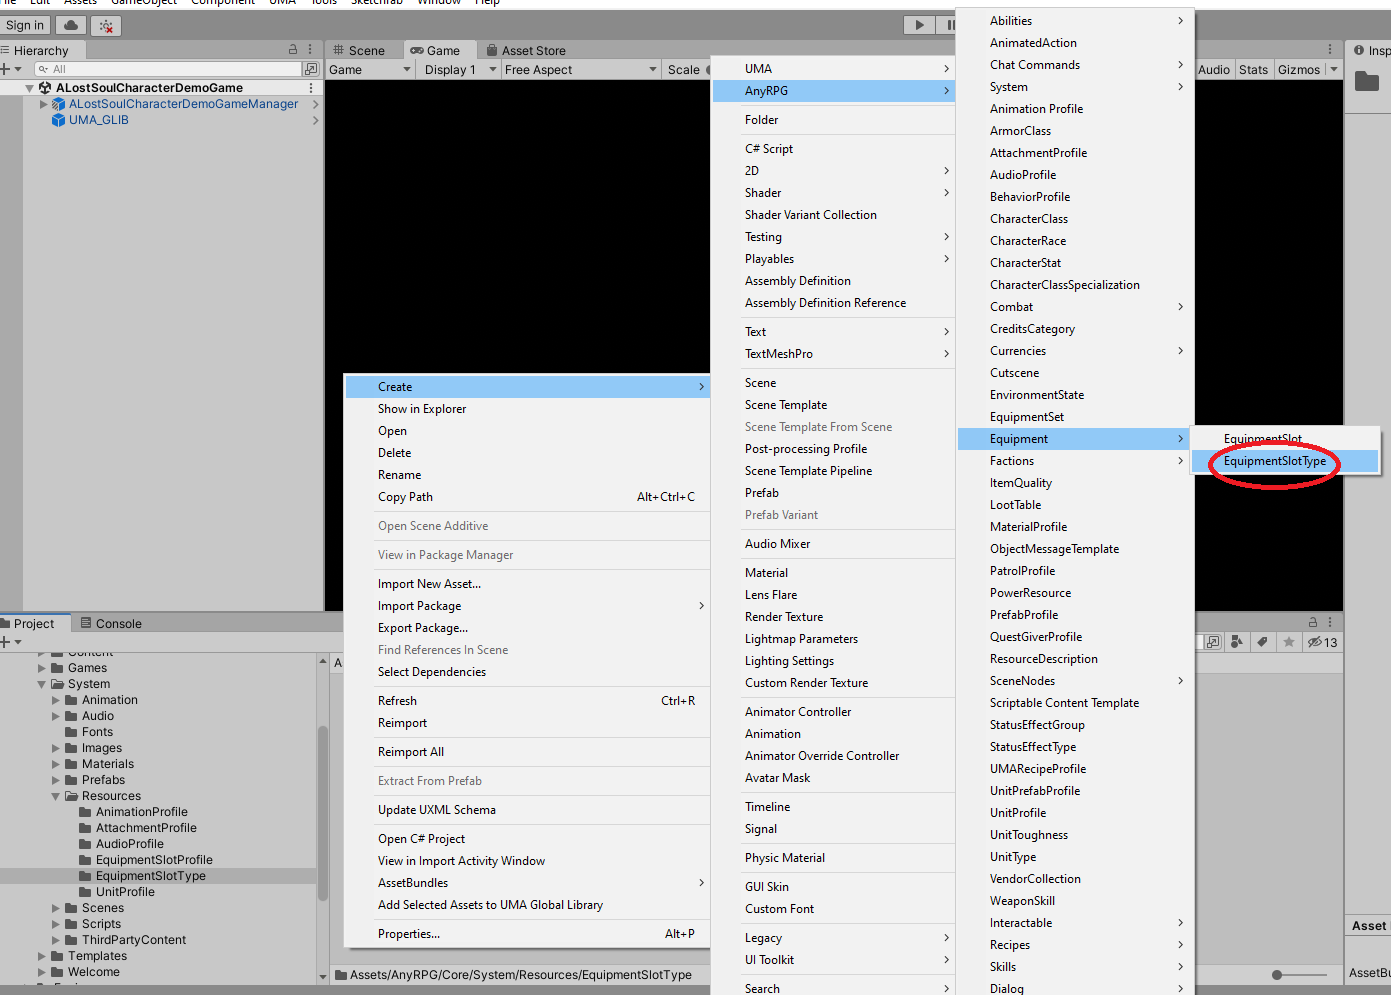
Task: Click the Hierarchy search field
Action: click(168, 69)
